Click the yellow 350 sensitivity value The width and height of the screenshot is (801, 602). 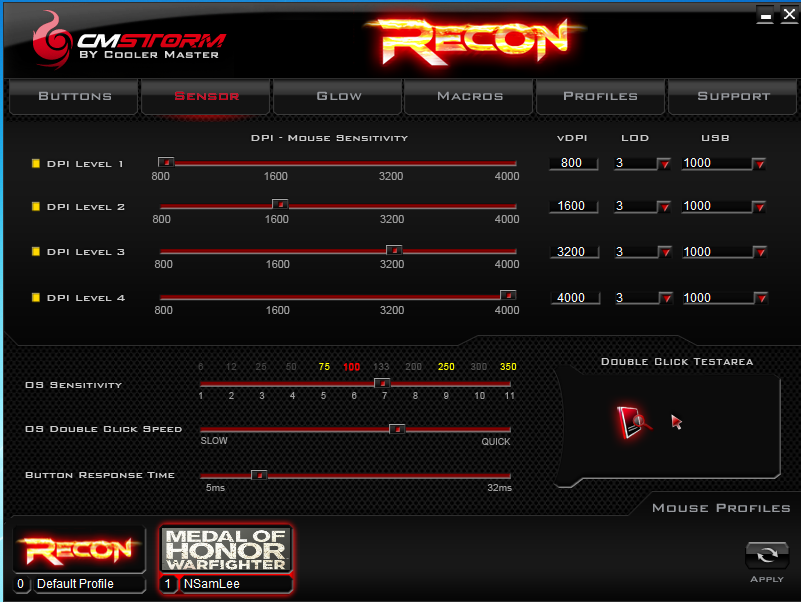508,367
